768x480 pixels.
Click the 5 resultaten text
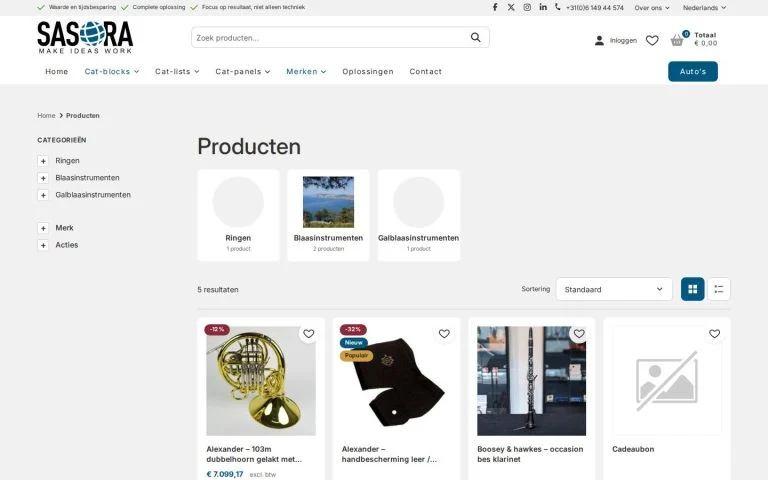point(218,290)
